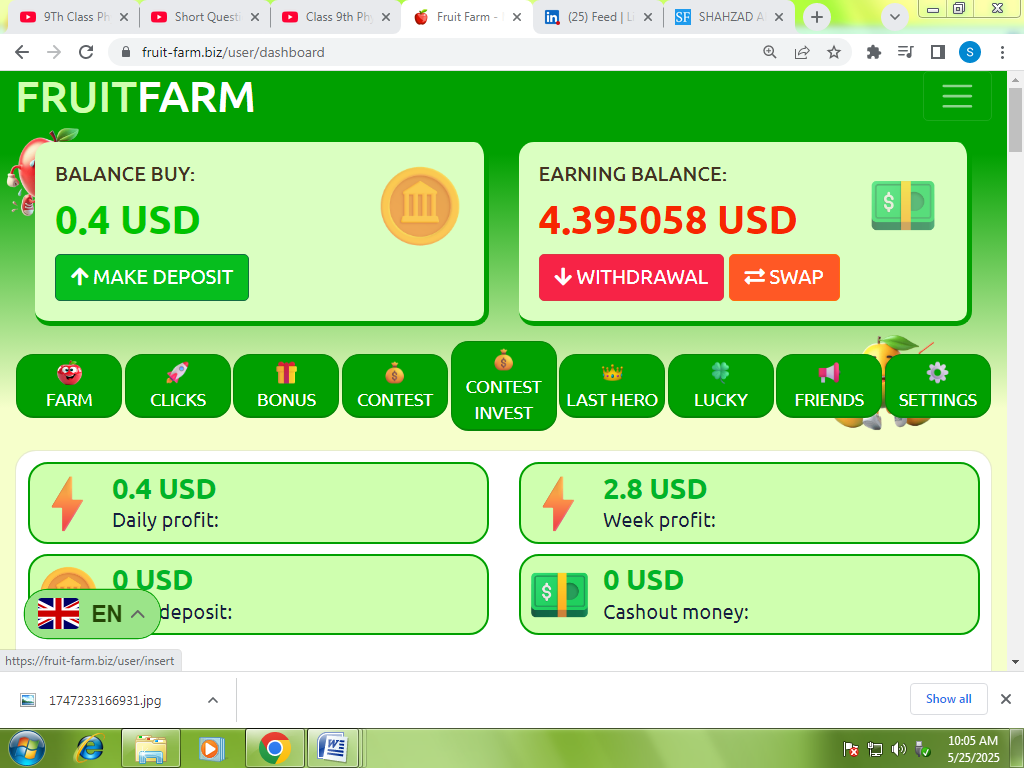Screen dimensions: 1024x768
Task: Open the LUCKY clover section
Action: tap(720, 386)
